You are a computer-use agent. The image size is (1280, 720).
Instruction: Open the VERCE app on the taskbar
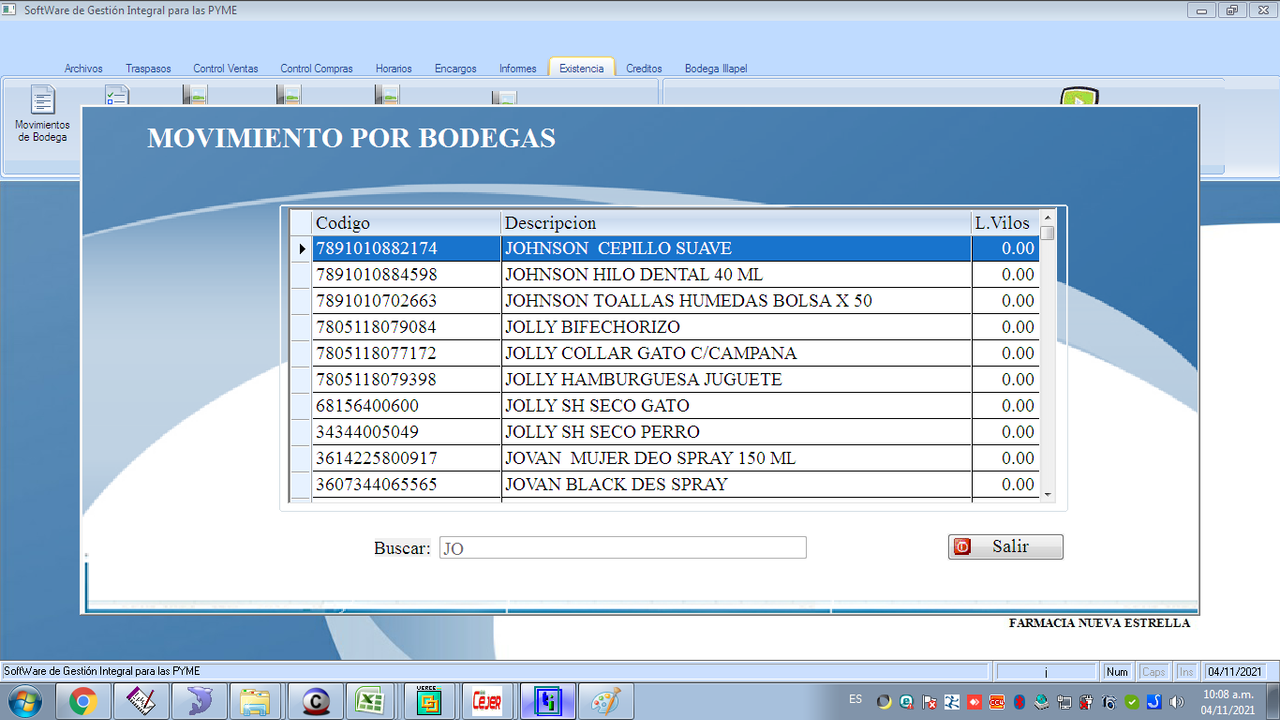(x=429, y=702)
